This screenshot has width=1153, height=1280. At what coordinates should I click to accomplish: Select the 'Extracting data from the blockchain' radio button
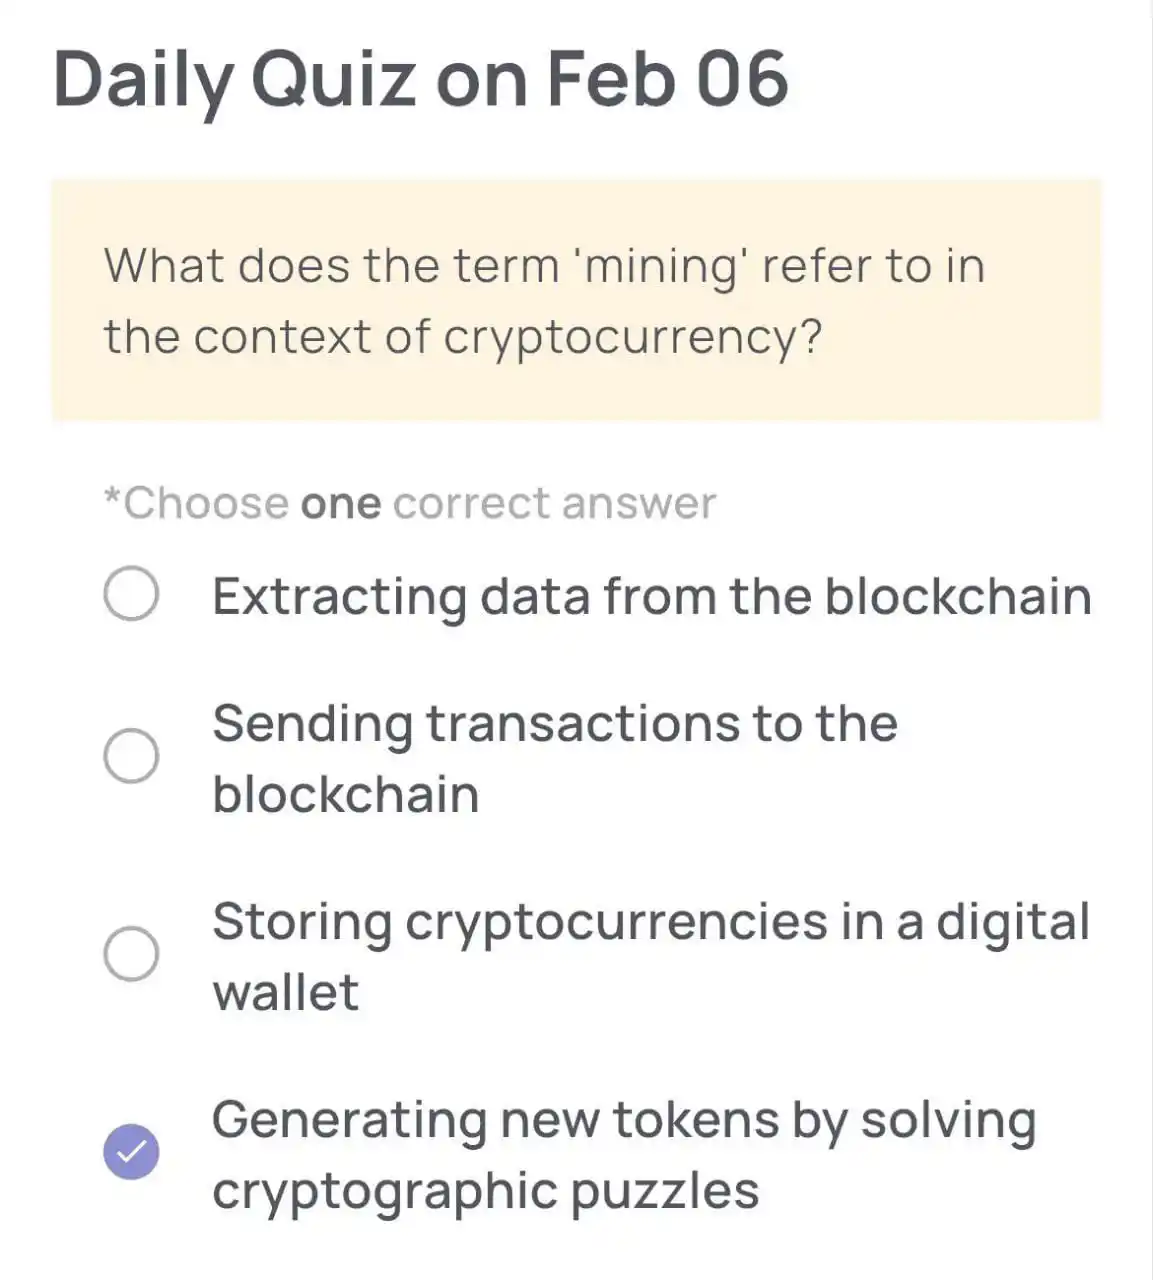click(x=131, y=595)
